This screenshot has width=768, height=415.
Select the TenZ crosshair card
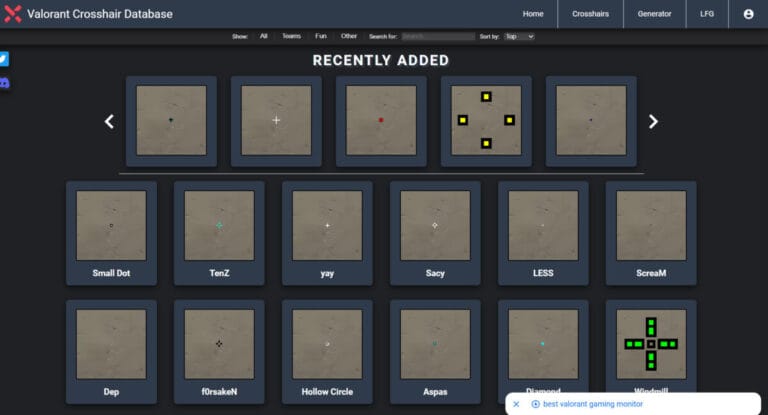coord(219,232)
